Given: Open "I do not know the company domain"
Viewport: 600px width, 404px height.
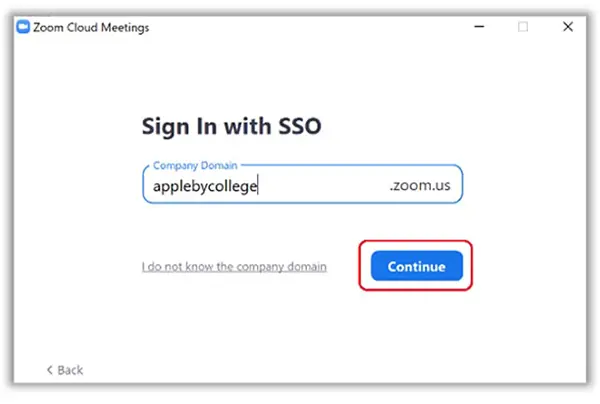Looking at the screenshot, I should pos(234,266).
